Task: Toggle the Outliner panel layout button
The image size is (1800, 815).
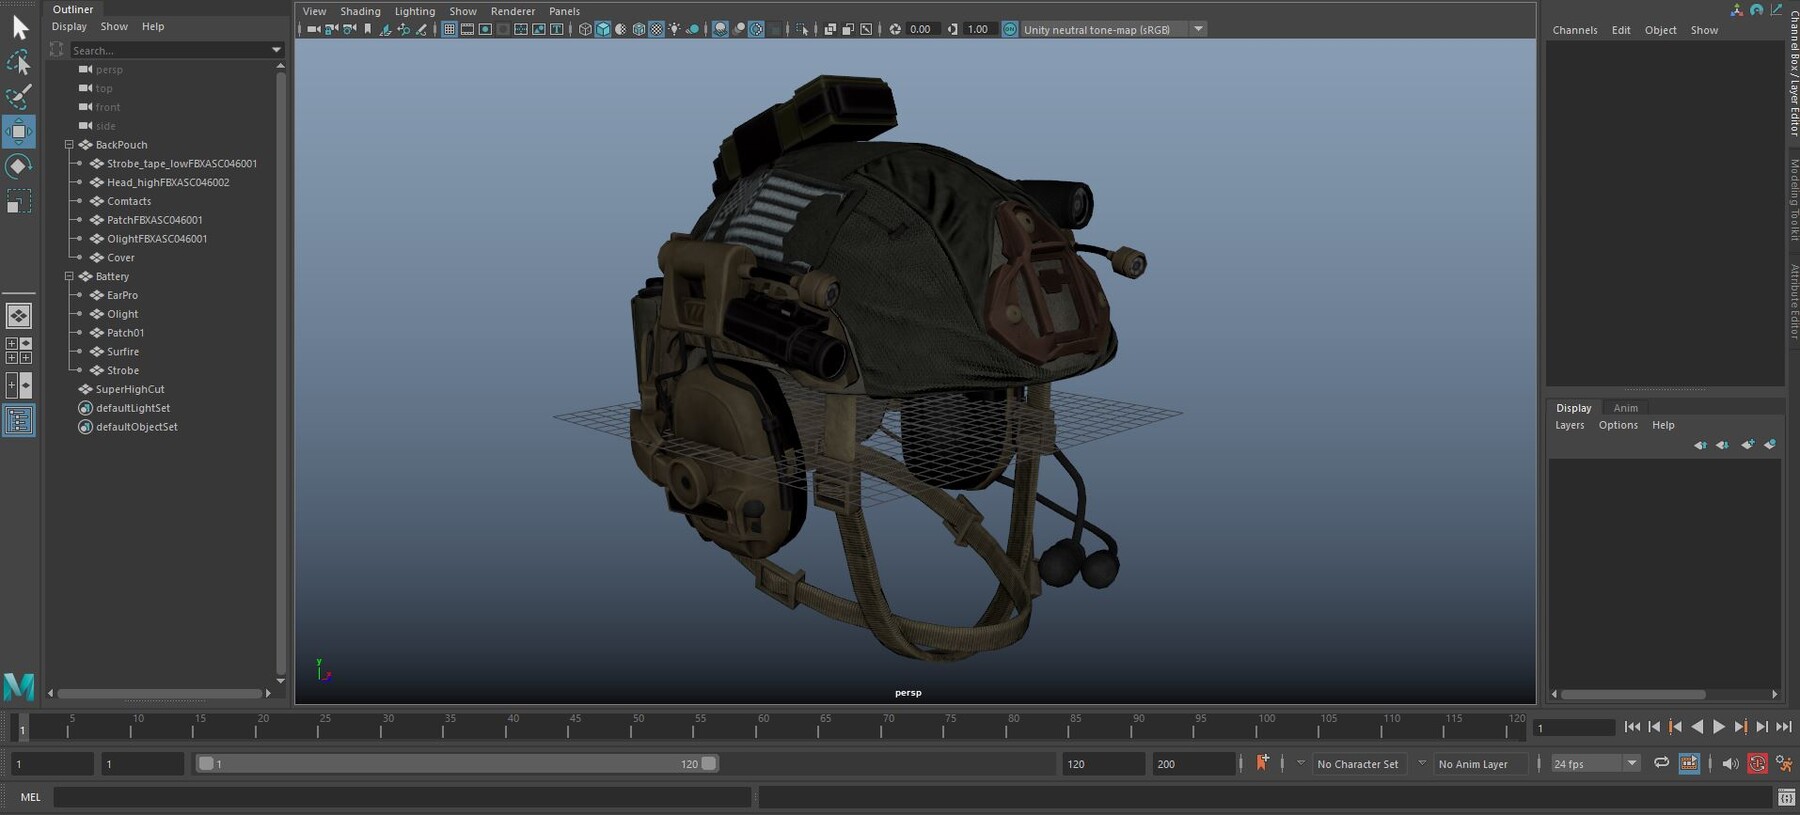Action: click(19, 421)
